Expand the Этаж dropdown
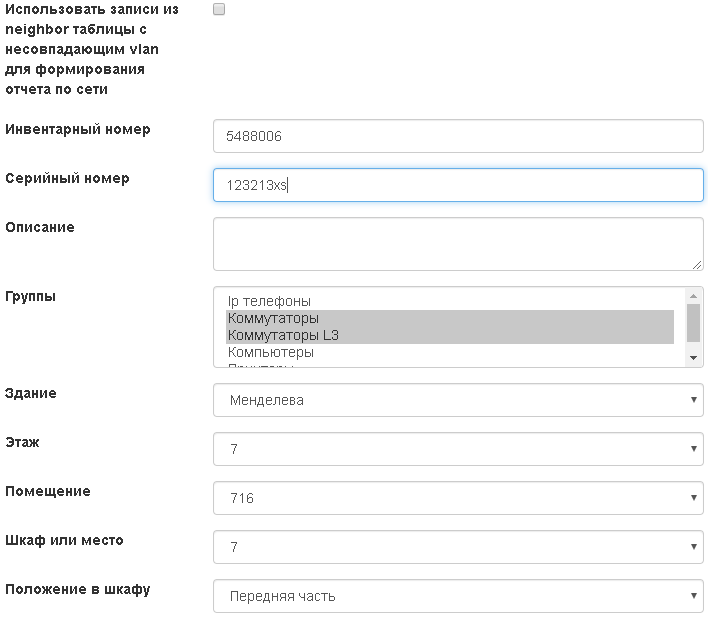Viewport: 708px width, 618px height. tap(458, 449)
